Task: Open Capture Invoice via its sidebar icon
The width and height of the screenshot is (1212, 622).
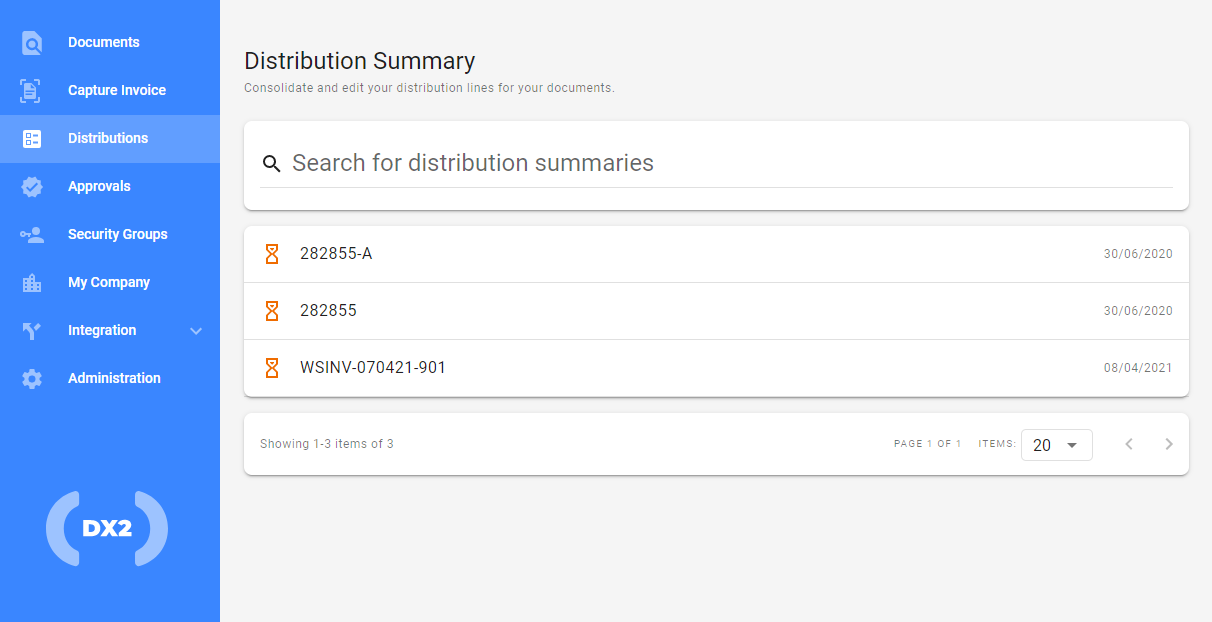Action: [x=30, y=90]
